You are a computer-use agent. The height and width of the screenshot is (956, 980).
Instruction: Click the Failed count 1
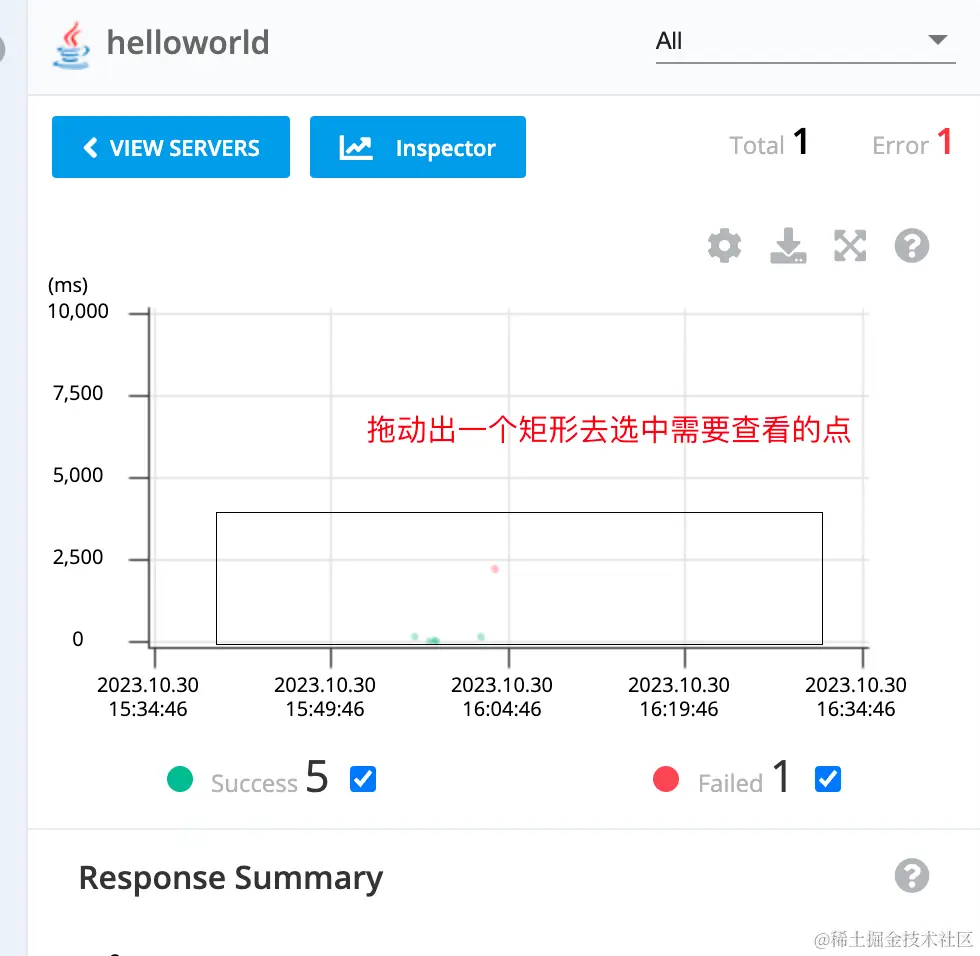(781, 777)
